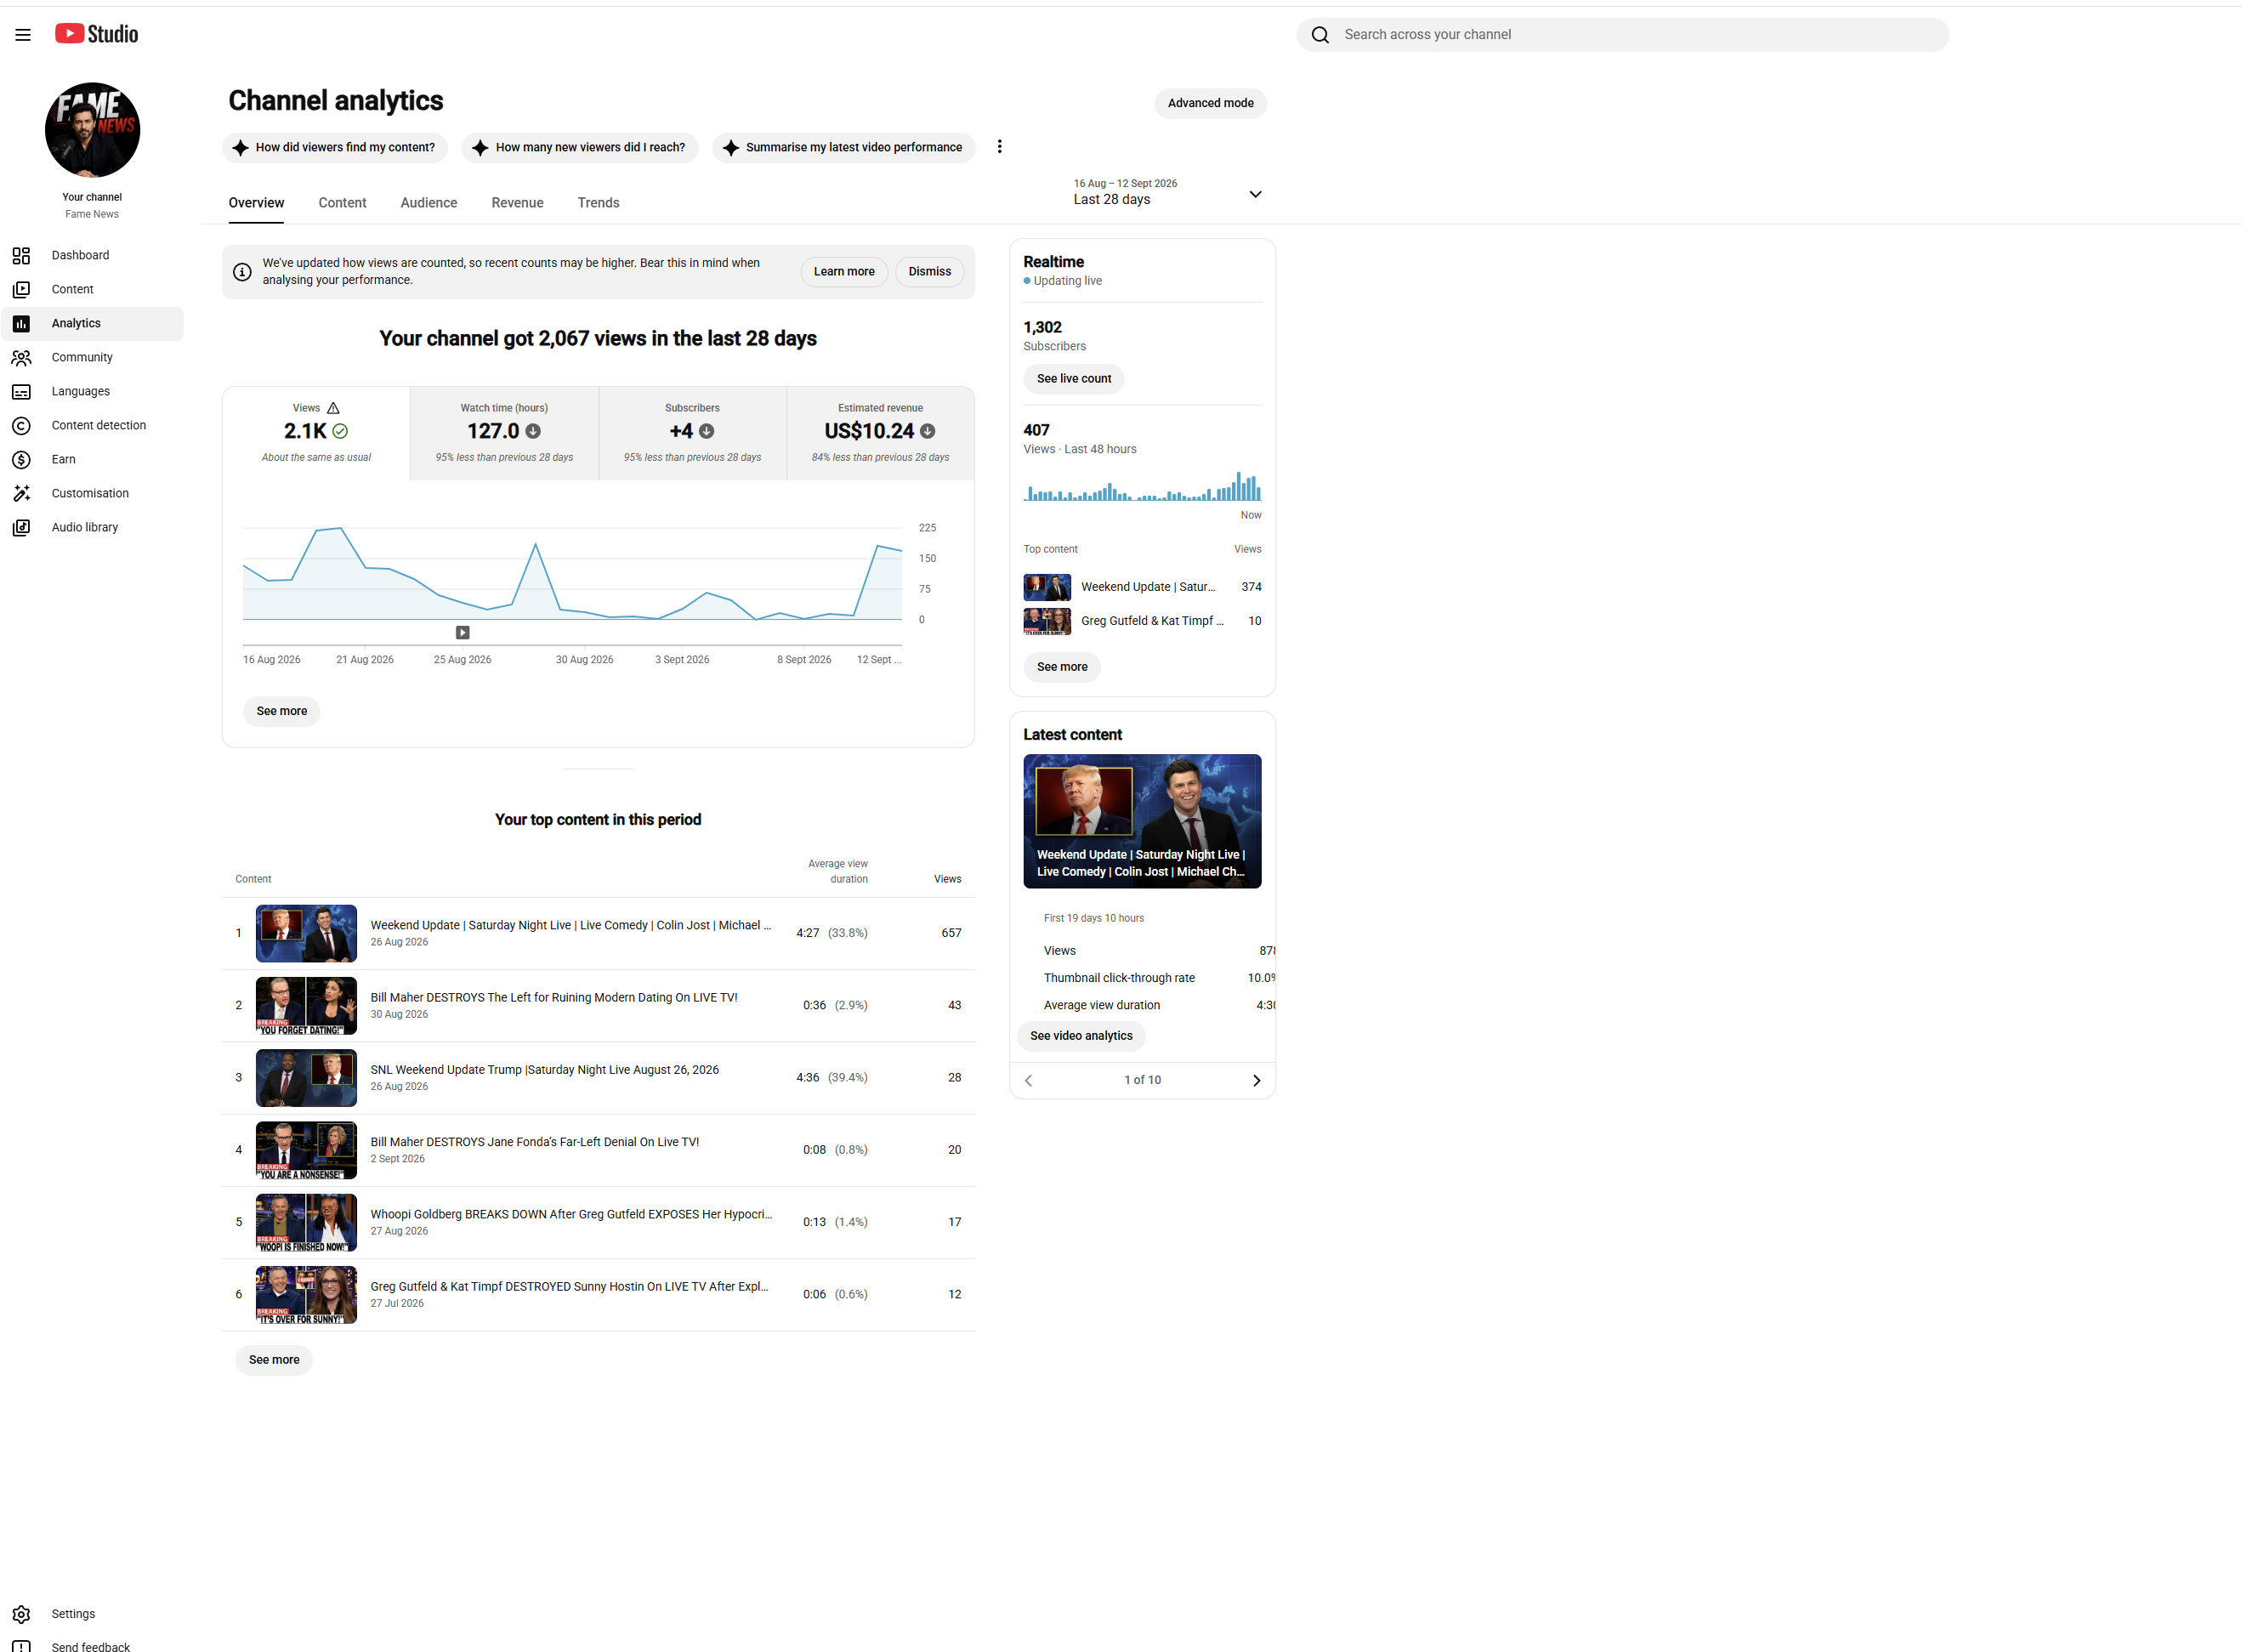The height and width of the screenshot is (1652, 2242).
Task: Switch to the Audience tab
Action: (429, 203)
